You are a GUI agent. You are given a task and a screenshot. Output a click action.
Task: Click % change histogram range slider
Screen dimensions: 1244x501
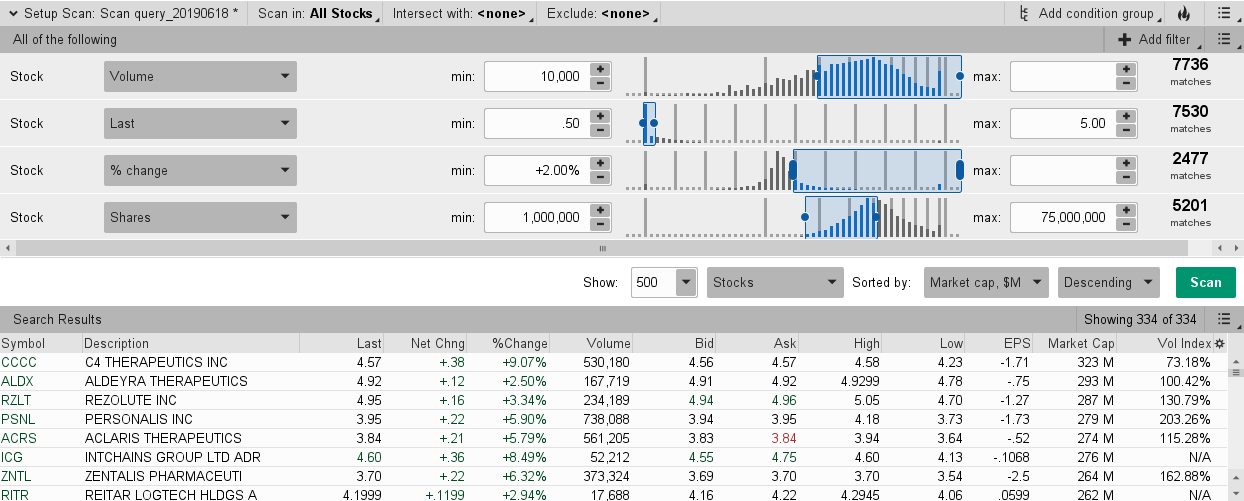click(x=877, y=170)
